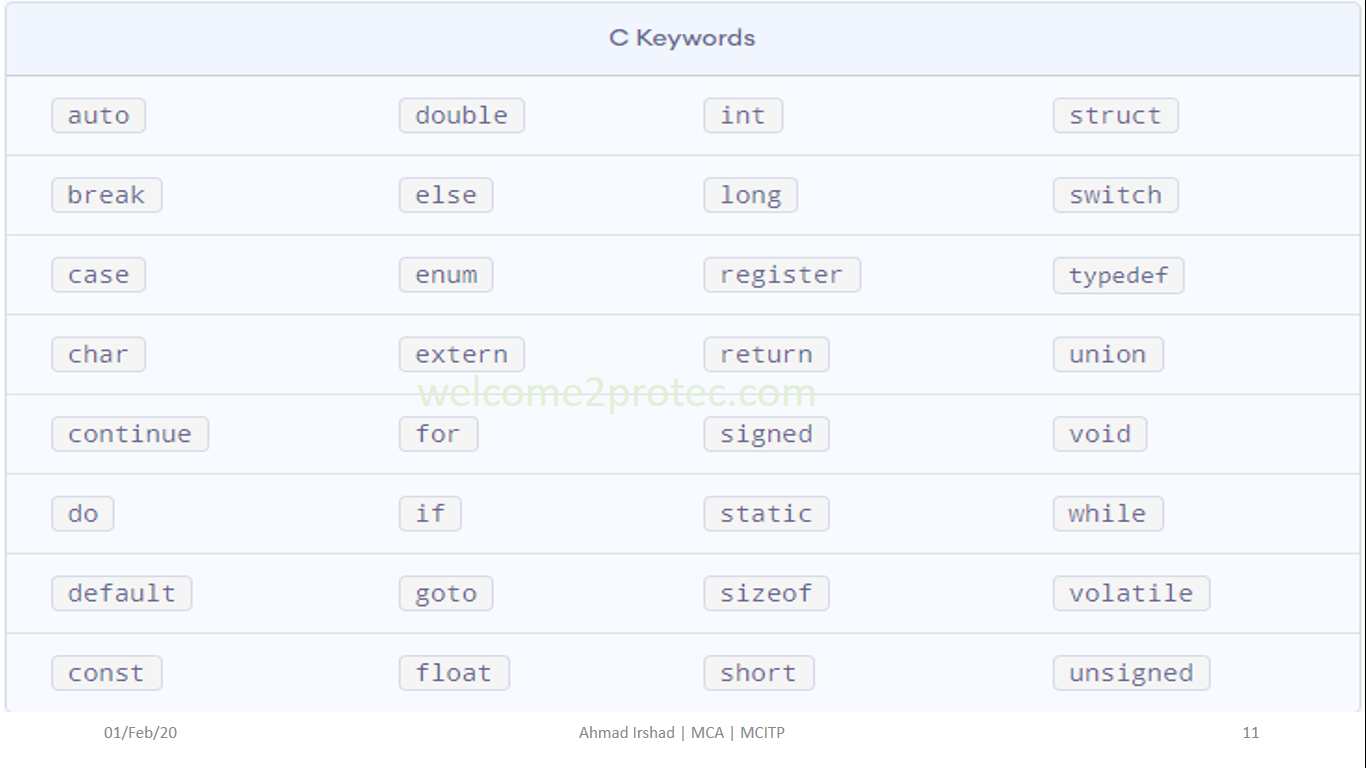Click the 'sizeof' keyword label
The height and width of the screenshot is (768, 1366).
766,593
